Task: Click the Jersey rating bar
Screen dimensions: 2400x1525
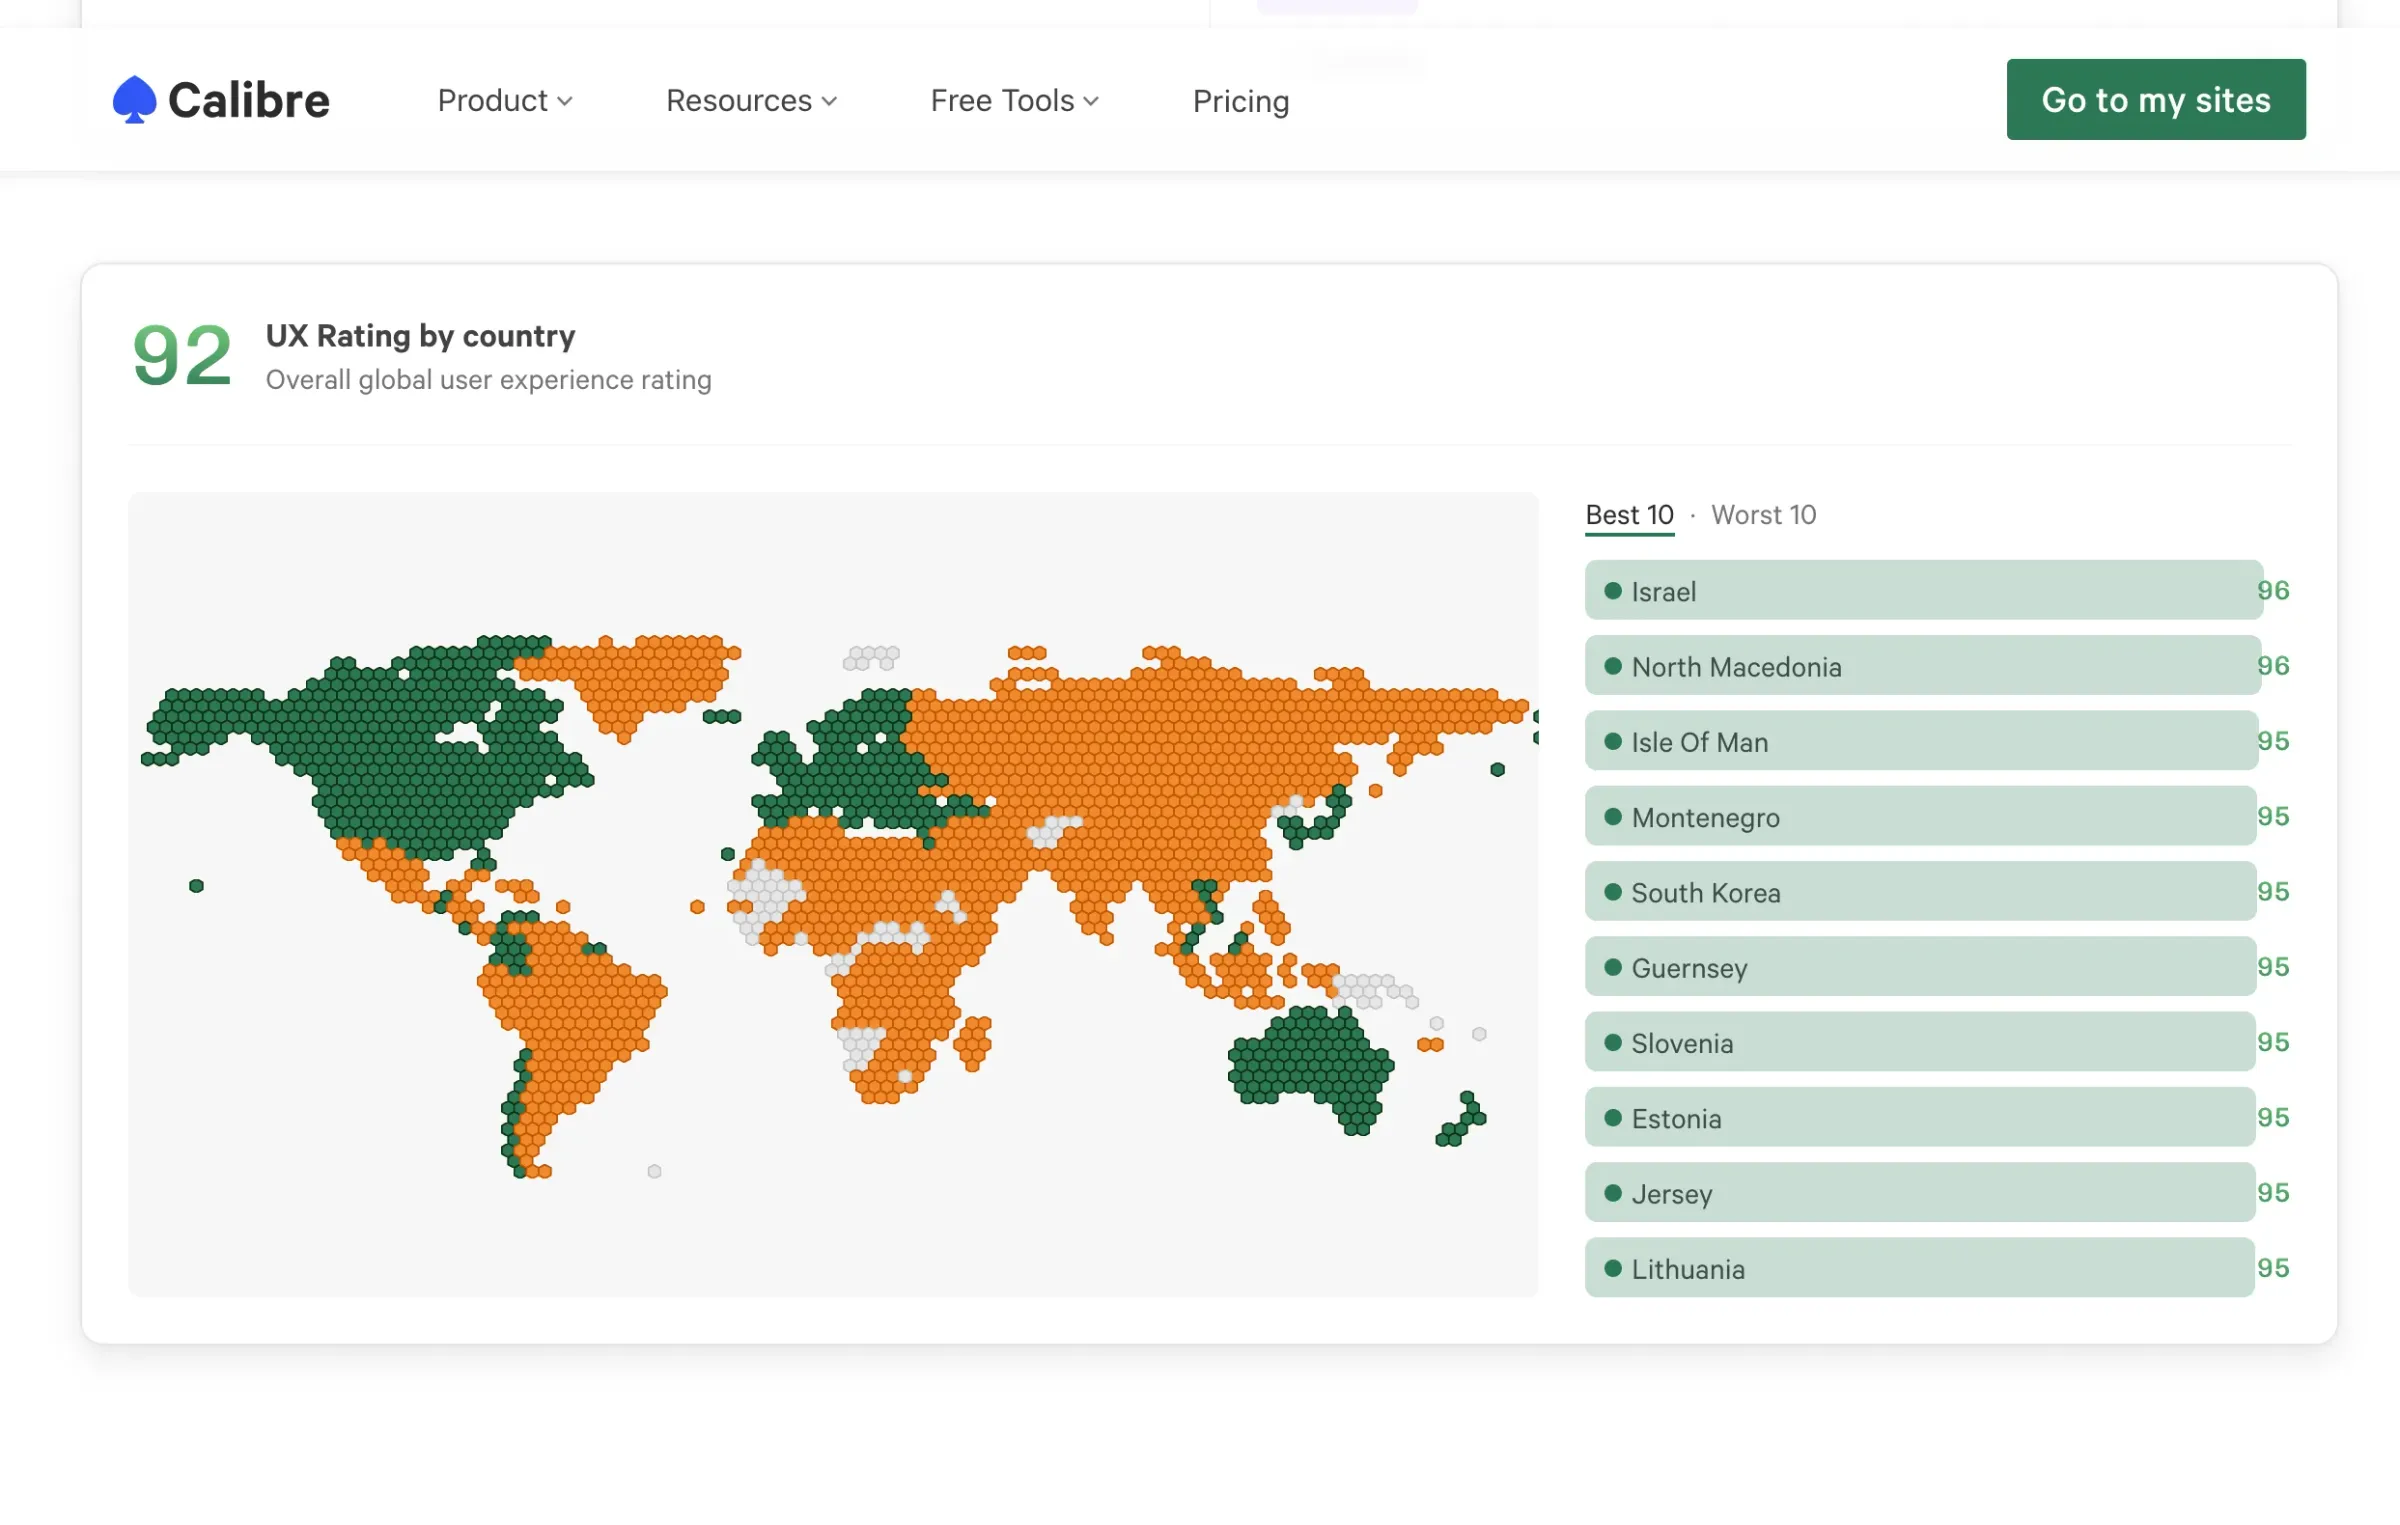Action: 1920,1192
